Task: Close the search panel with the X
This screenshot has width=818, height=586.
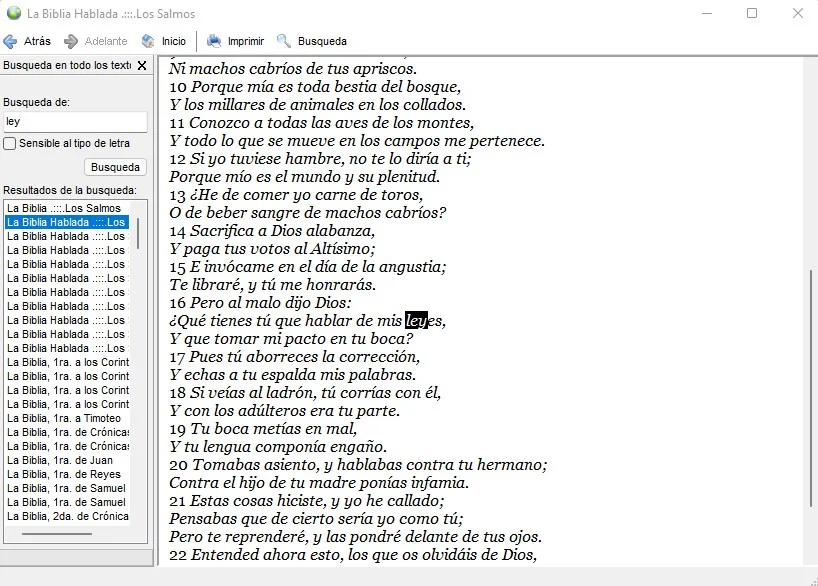Action: (142, 66)
